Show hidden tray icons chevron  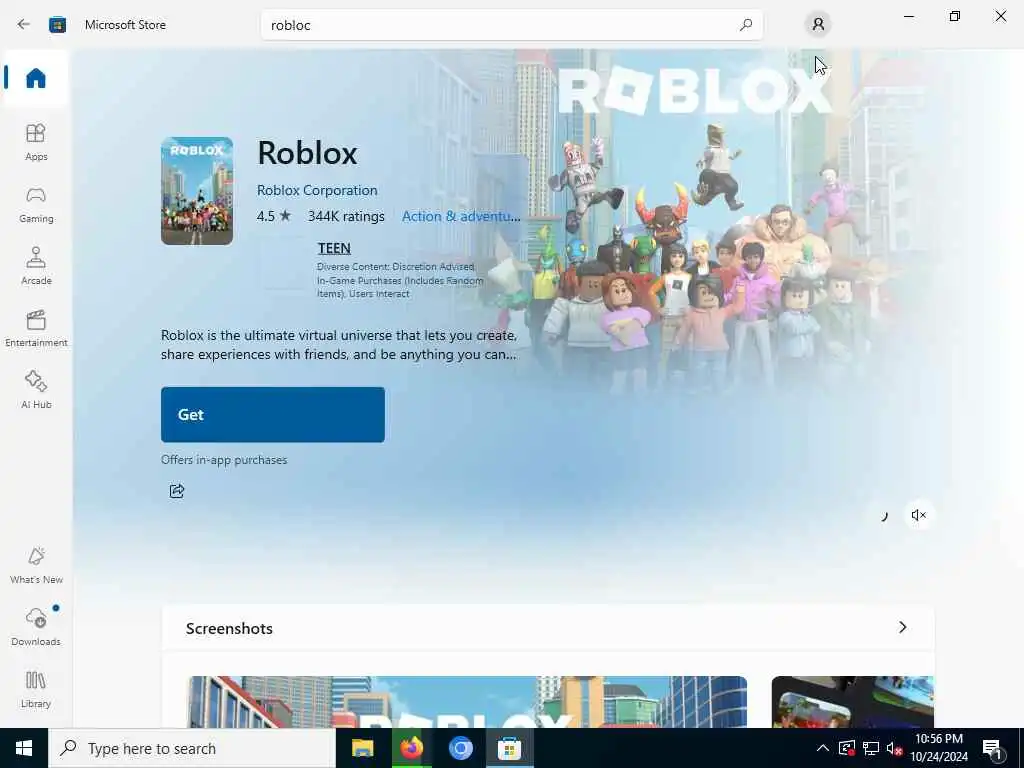tap(823, 748)
